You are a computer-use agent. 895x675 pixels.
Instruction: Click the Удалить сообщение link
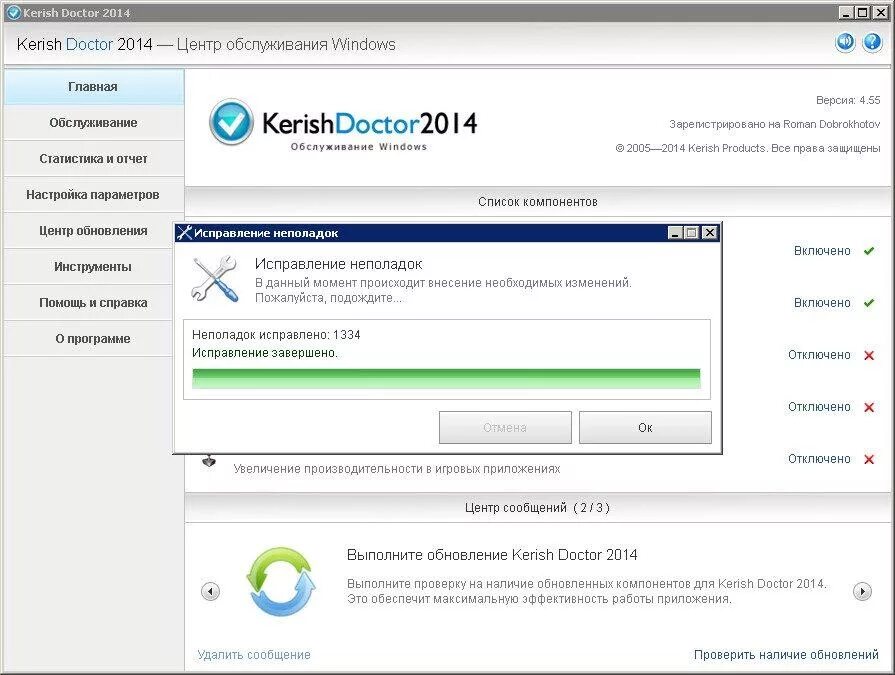click(x=254, y=654)
